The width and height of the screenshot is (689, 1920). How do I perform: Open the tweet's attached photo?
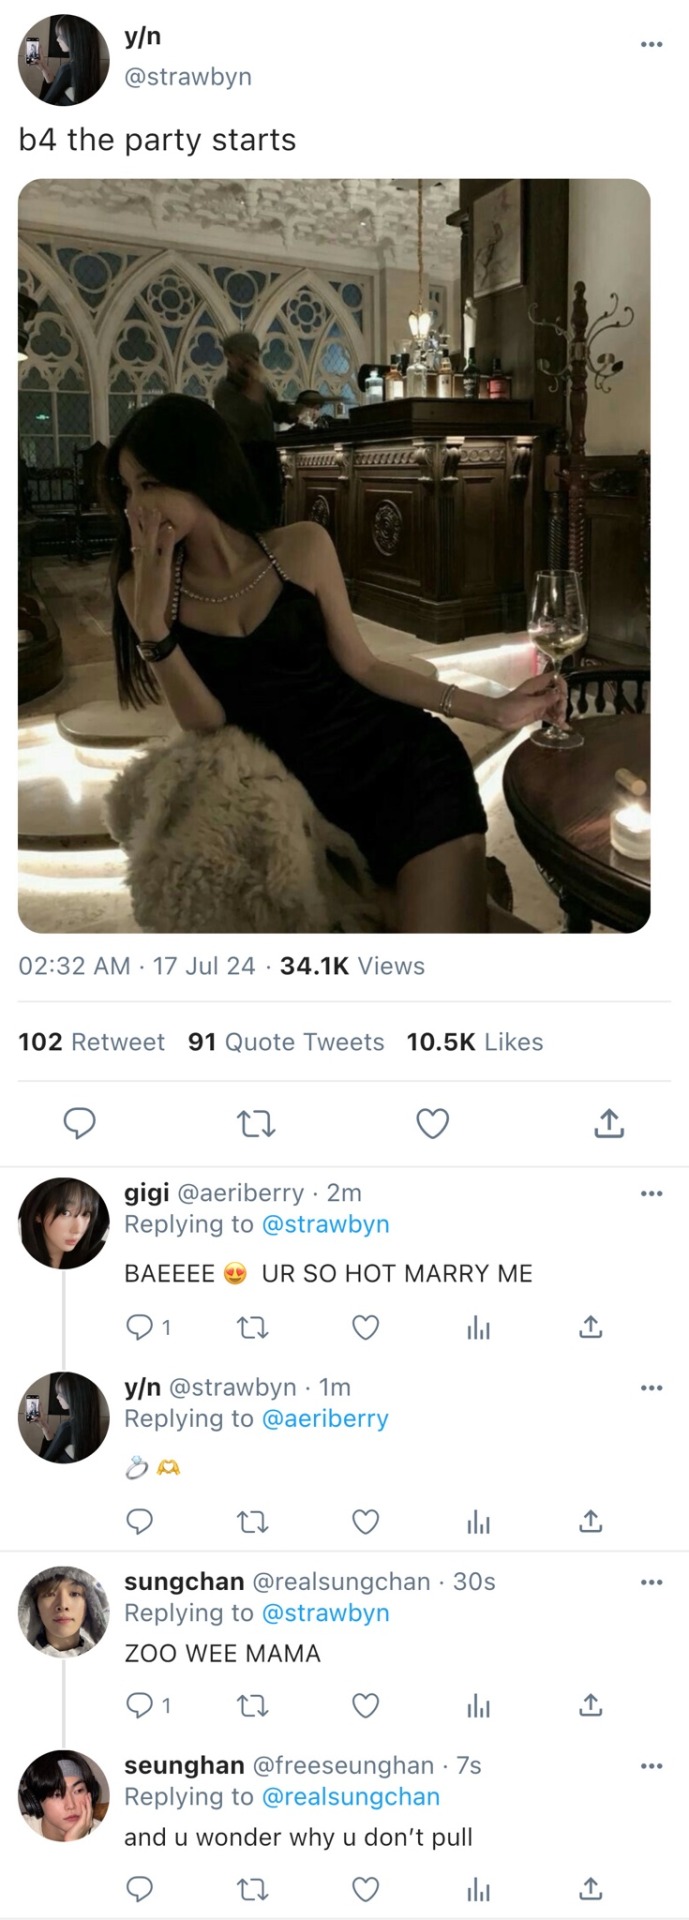[334, 556]
